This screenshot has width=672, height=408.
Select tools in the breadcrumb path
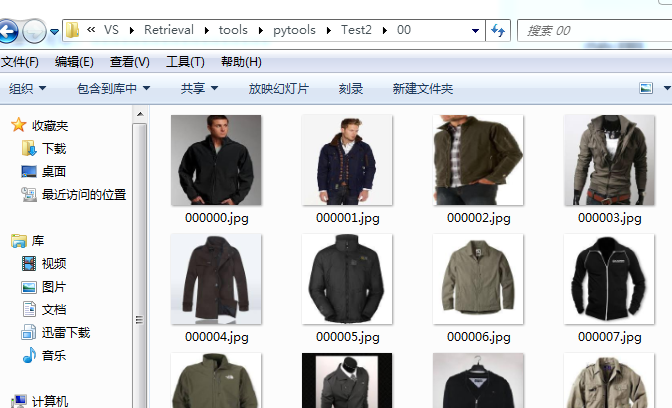tap(233, 30)
